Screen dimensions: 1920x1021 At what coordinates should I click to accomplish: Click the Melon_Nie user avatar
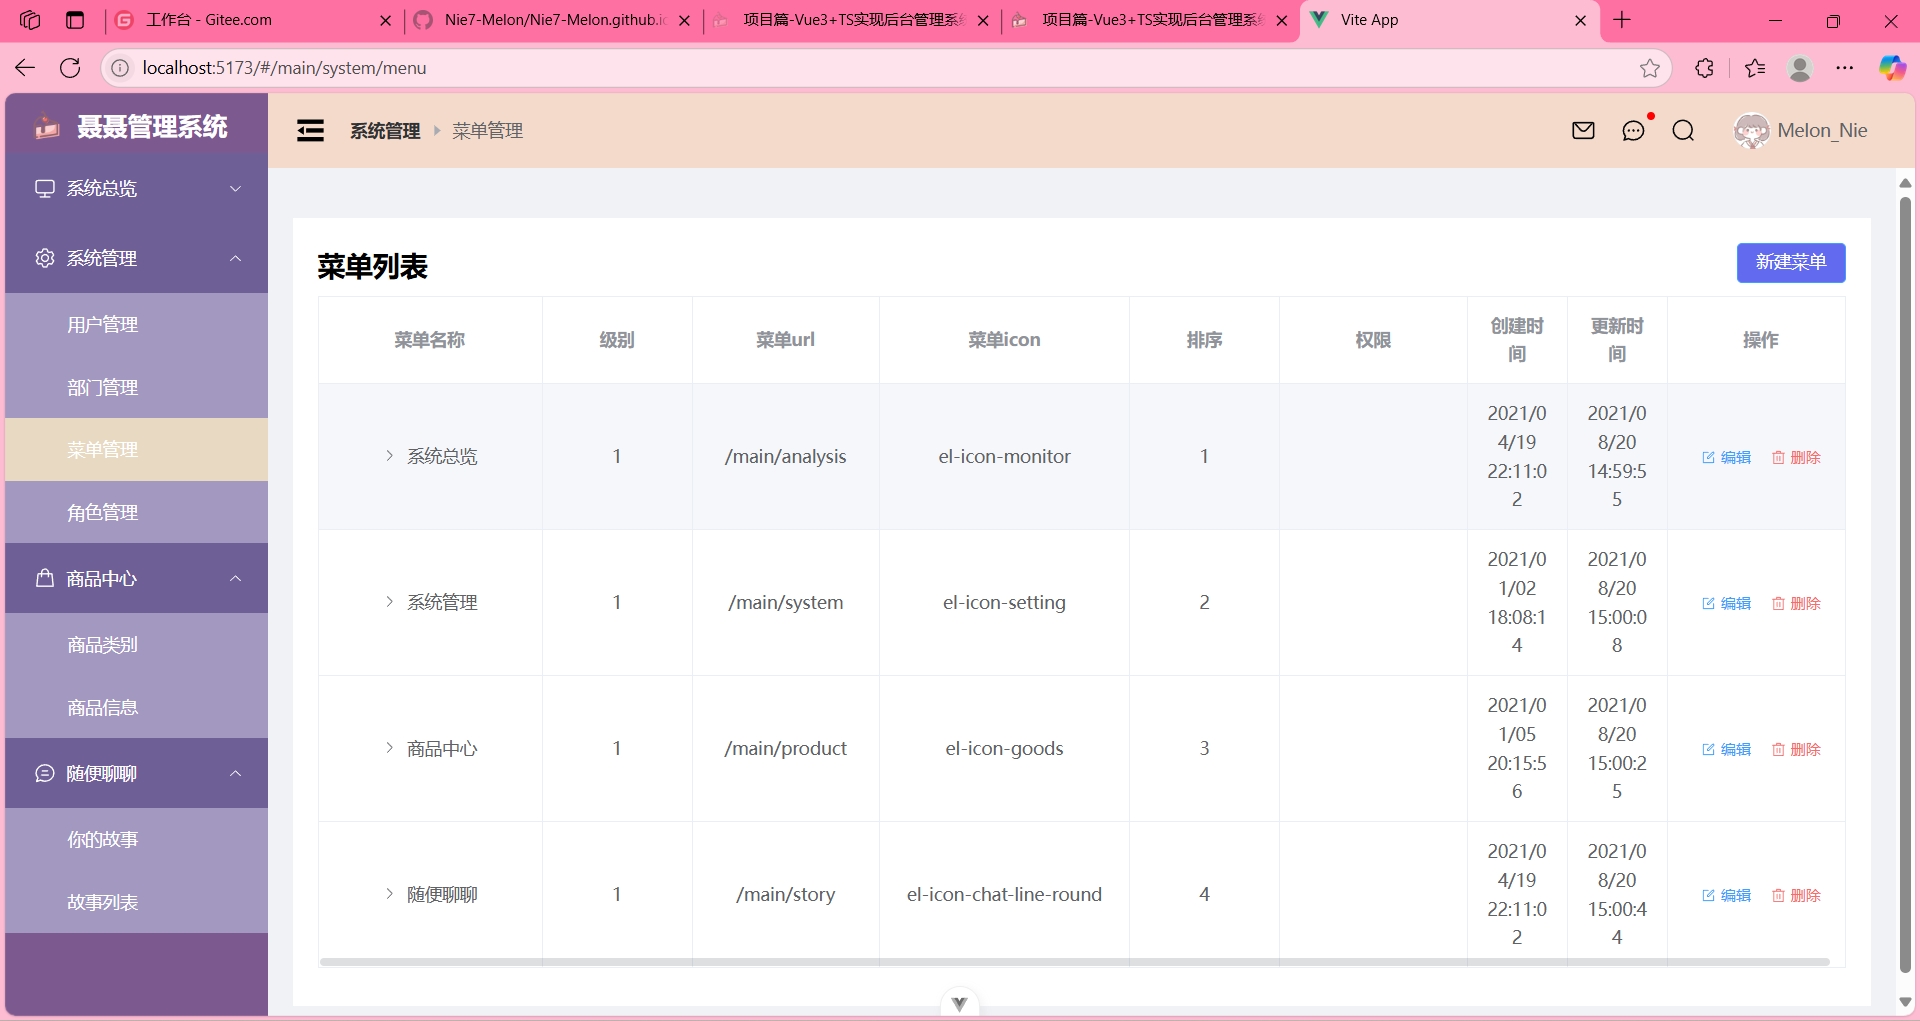(1751, 131)
